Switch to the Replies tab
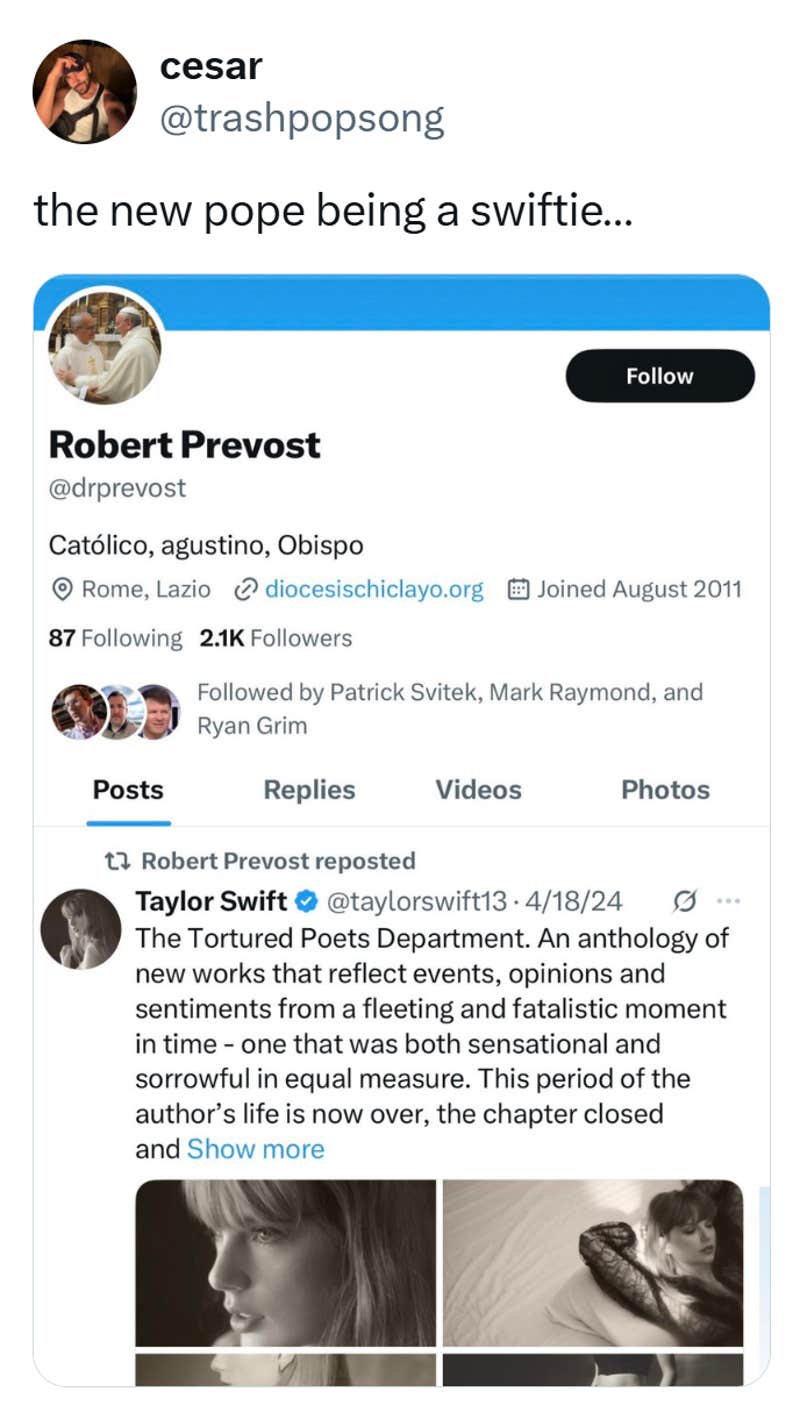 pyautogui.click(x=309, y=789)
